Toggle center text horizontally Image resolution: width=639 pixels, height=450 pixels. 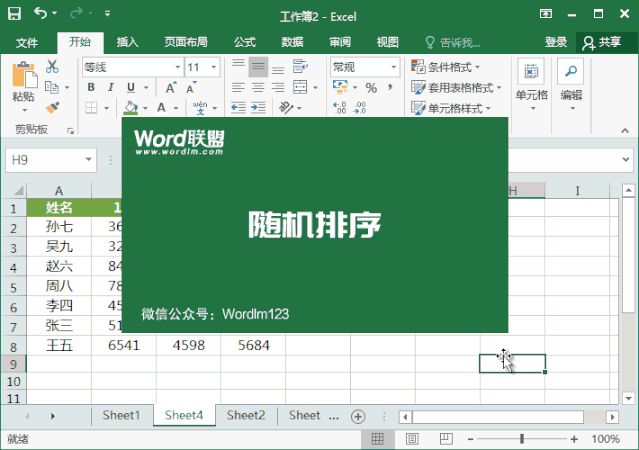tap(258, 87)
